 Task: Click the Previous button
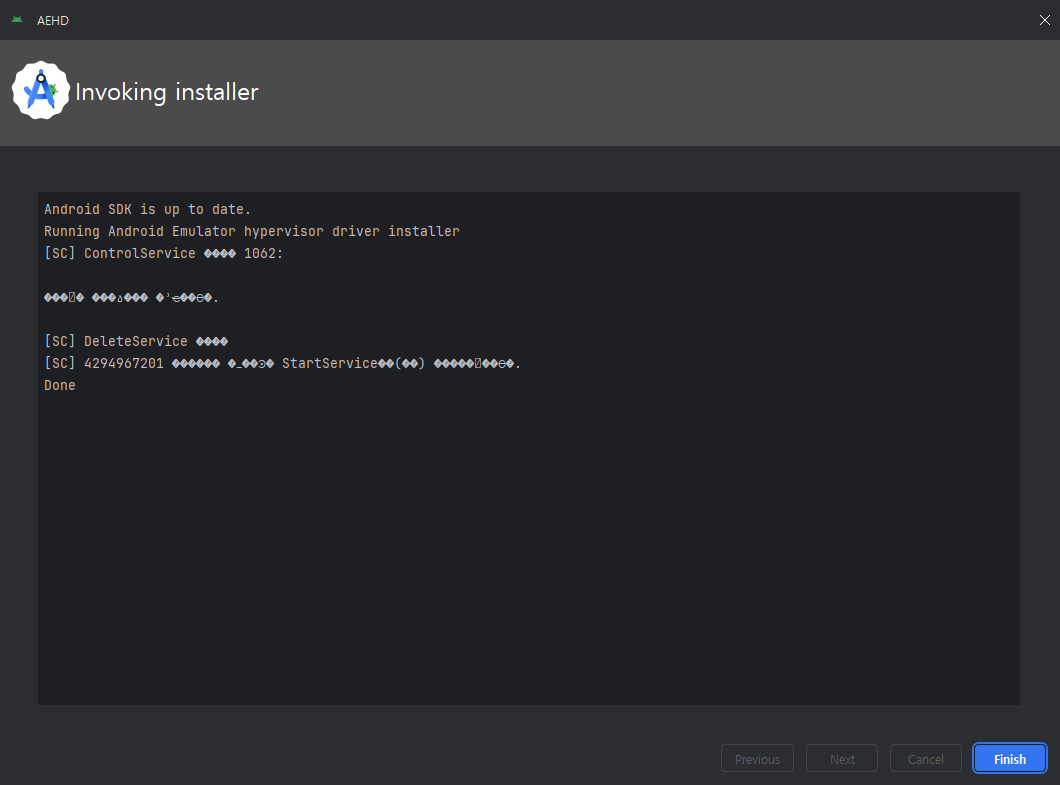tap(757, 758)
